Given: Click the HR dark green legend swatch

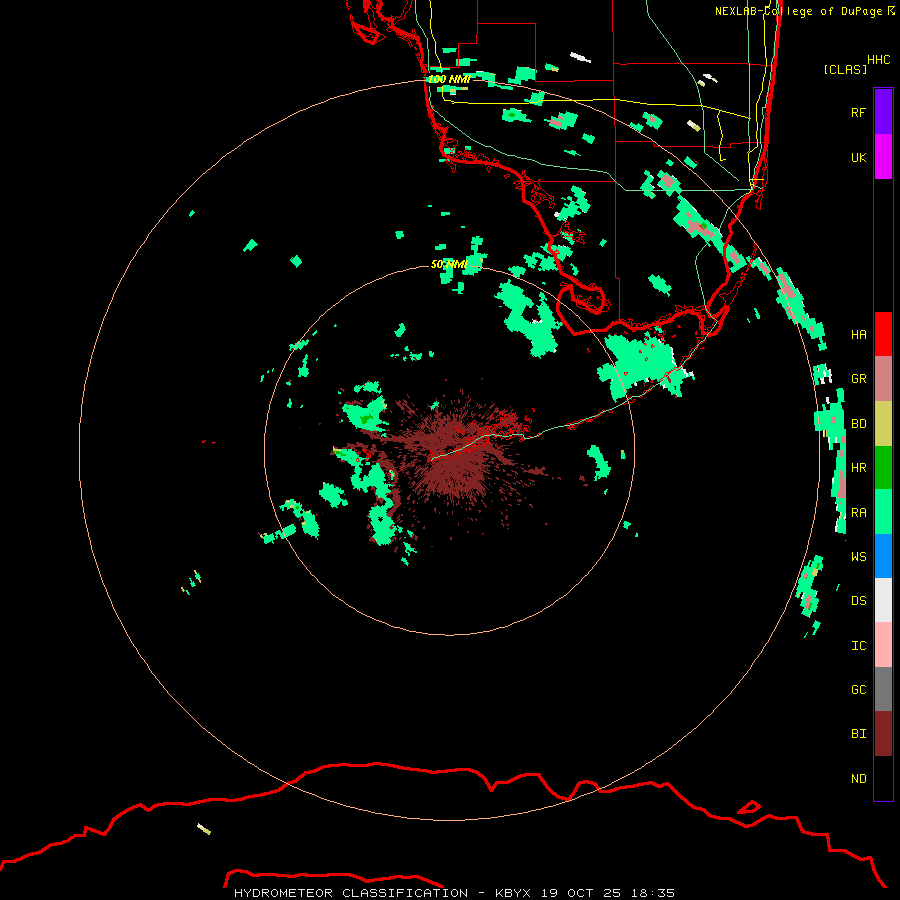Looking at the screenshot, I should coord(883,467).
